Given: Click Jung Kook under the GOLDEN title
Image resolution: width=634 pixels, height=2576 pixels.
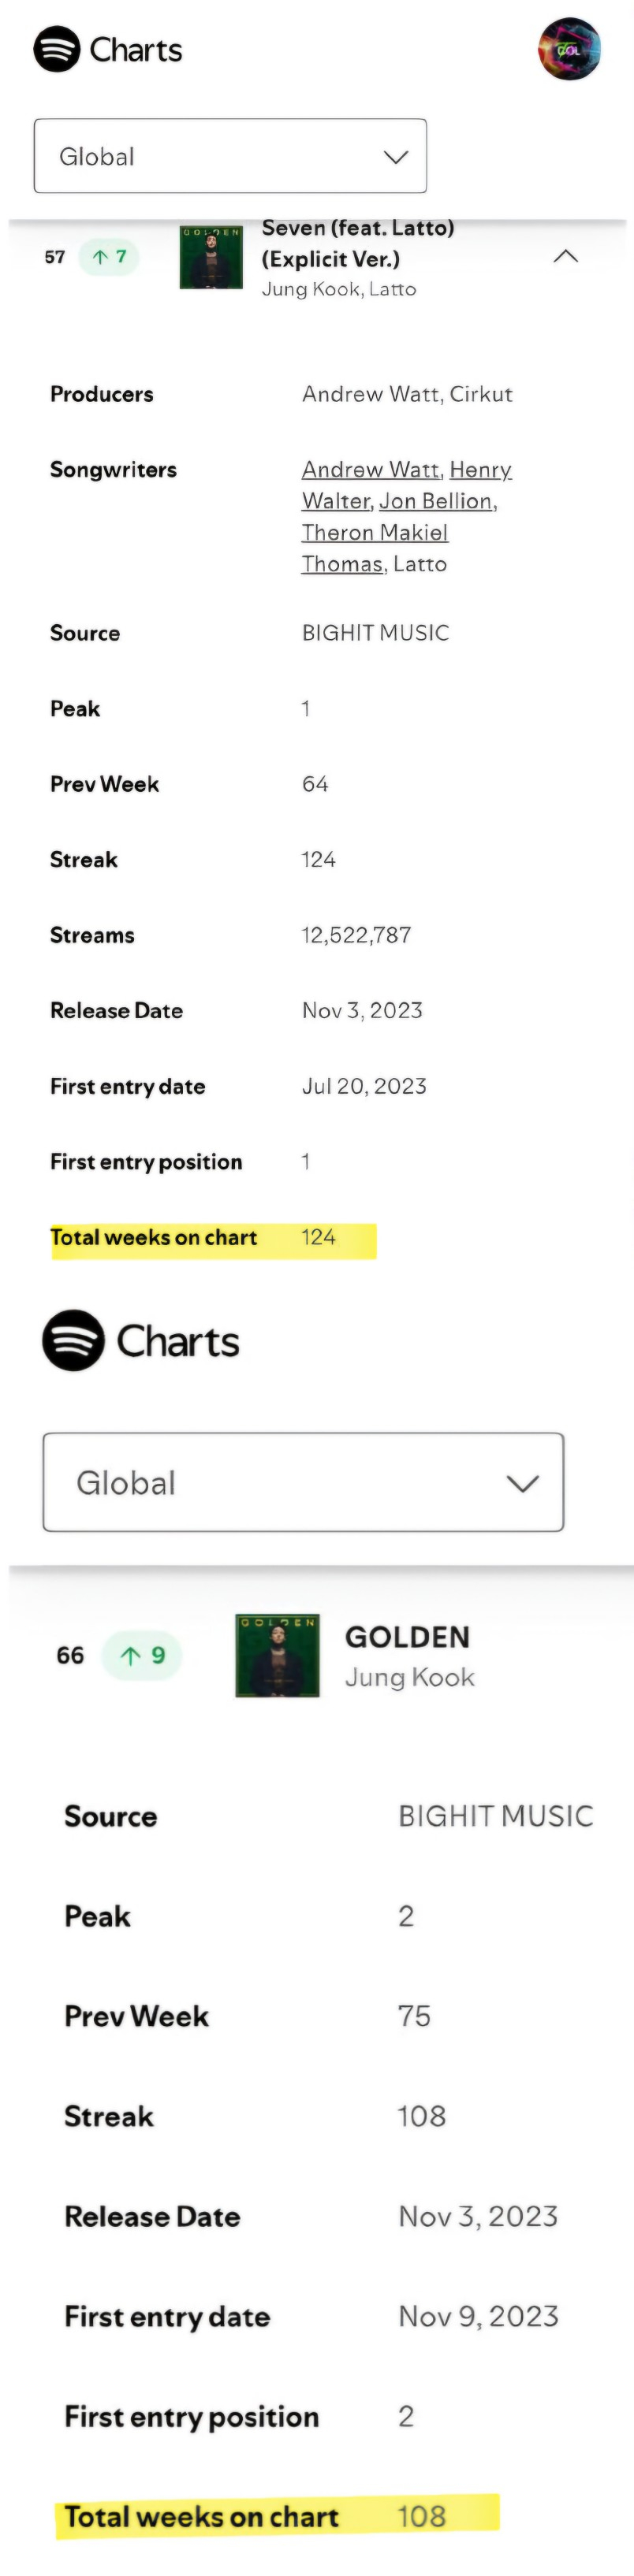Looking at the screenshot, I should point(409,1677).
